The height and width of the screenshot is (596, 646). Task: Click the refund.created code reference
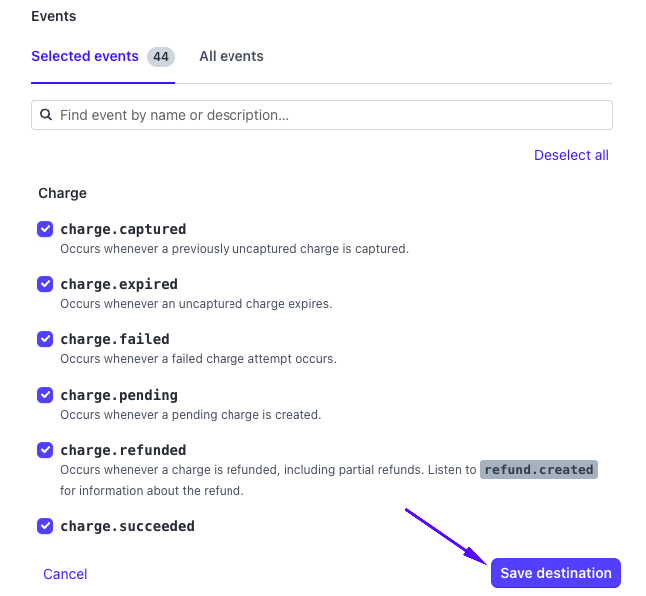539,470
